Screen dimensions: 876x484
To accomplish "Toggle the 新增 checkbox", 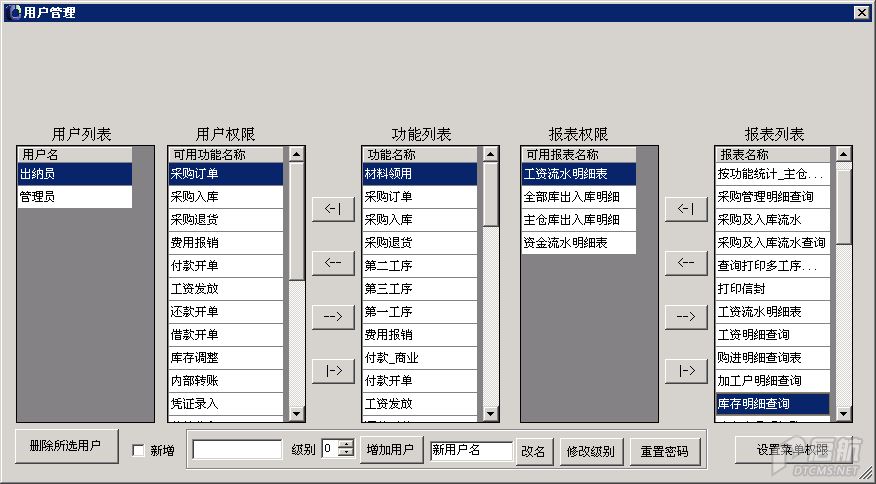I will 138,450.
